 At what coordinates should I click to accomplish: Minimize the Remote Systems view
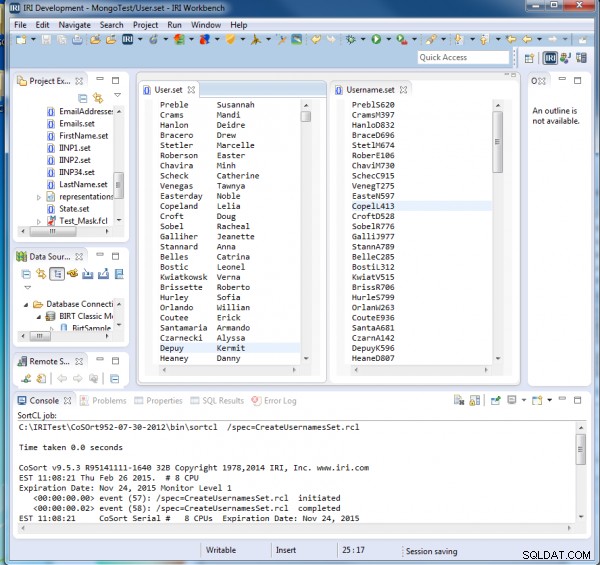pos(100,359)
